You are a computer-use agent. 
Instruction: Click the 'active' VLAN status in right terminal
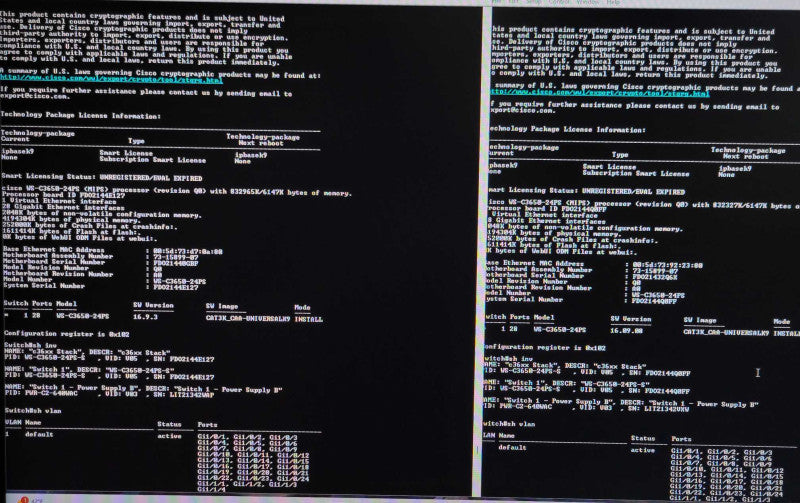643,450
